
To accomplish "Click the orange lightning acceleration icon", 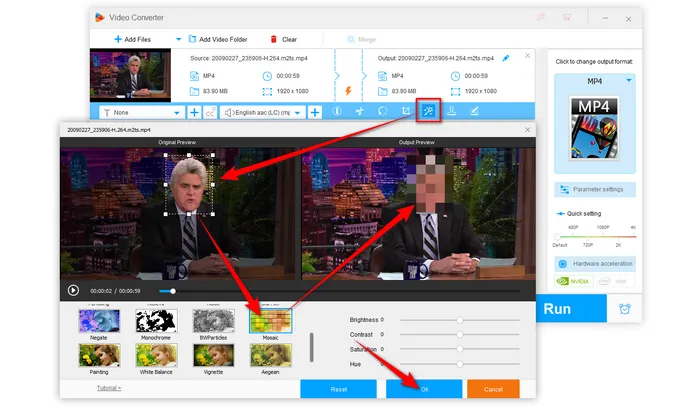I will coord(348,91).
